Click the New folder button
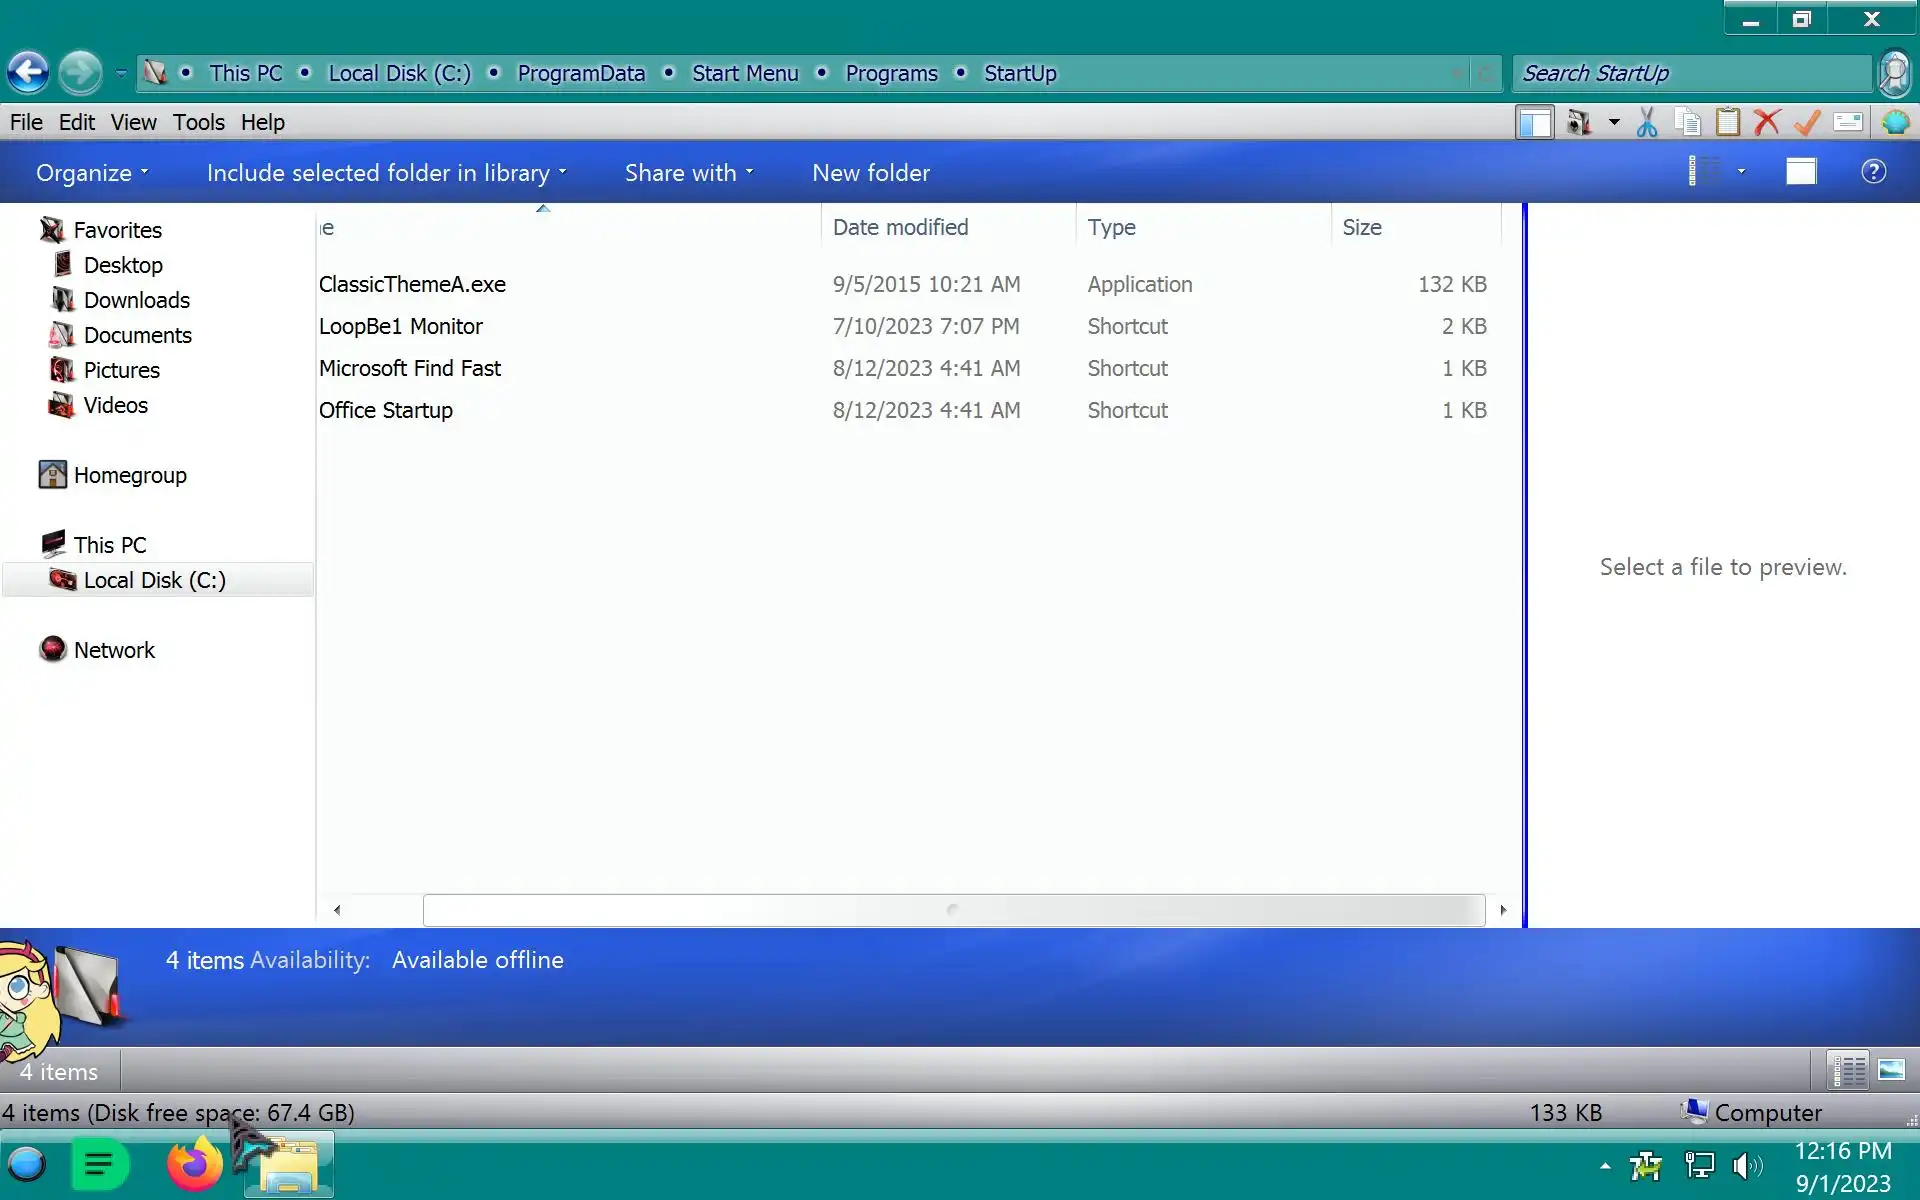 (870, 173)
